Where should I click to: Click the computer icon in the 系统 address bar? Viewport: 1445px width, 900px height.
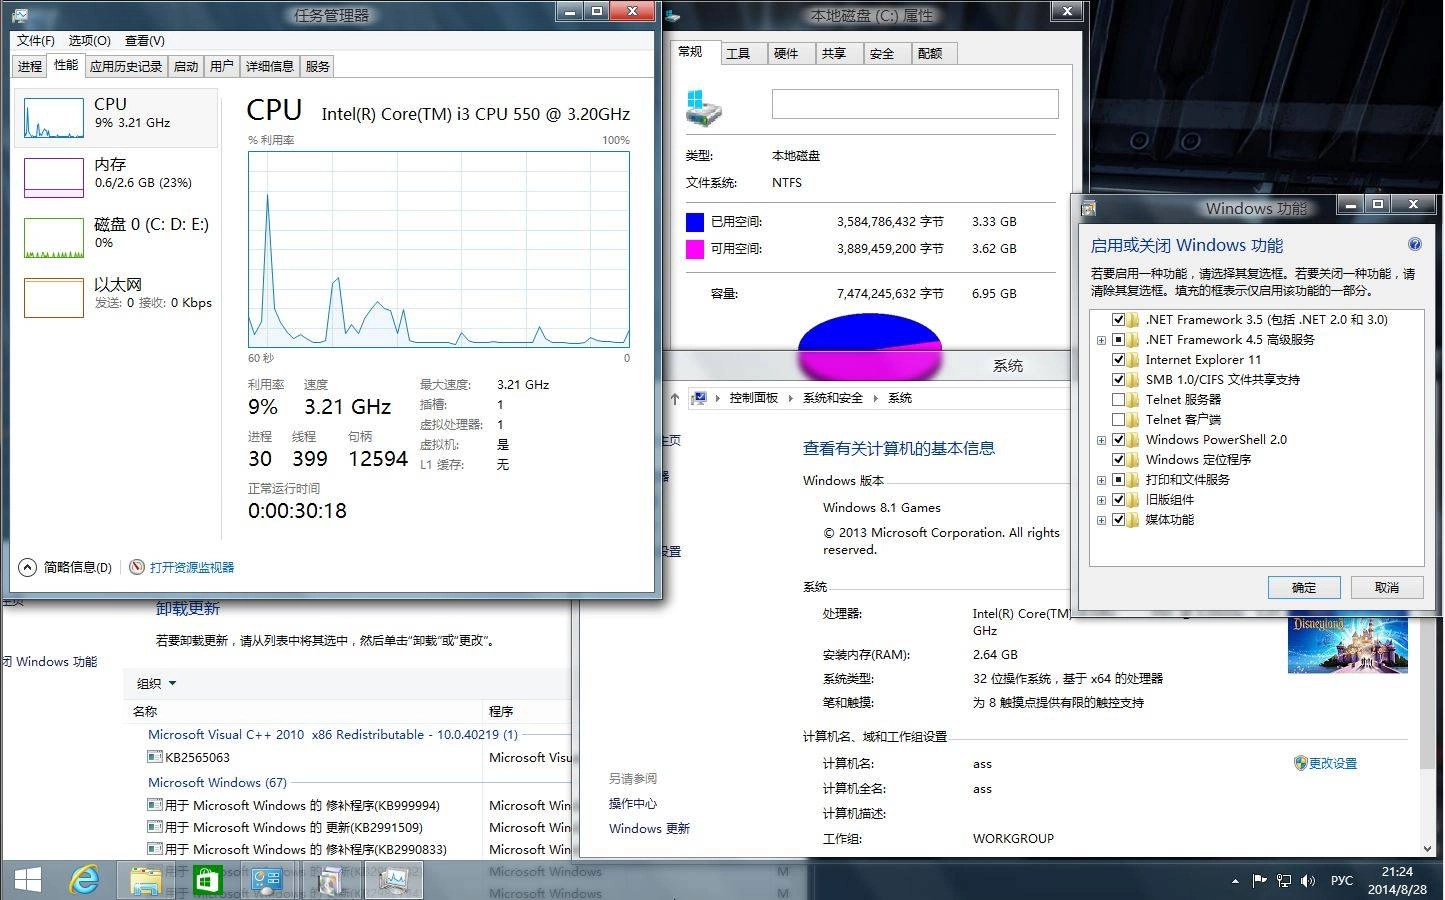[x=700, y=398]
